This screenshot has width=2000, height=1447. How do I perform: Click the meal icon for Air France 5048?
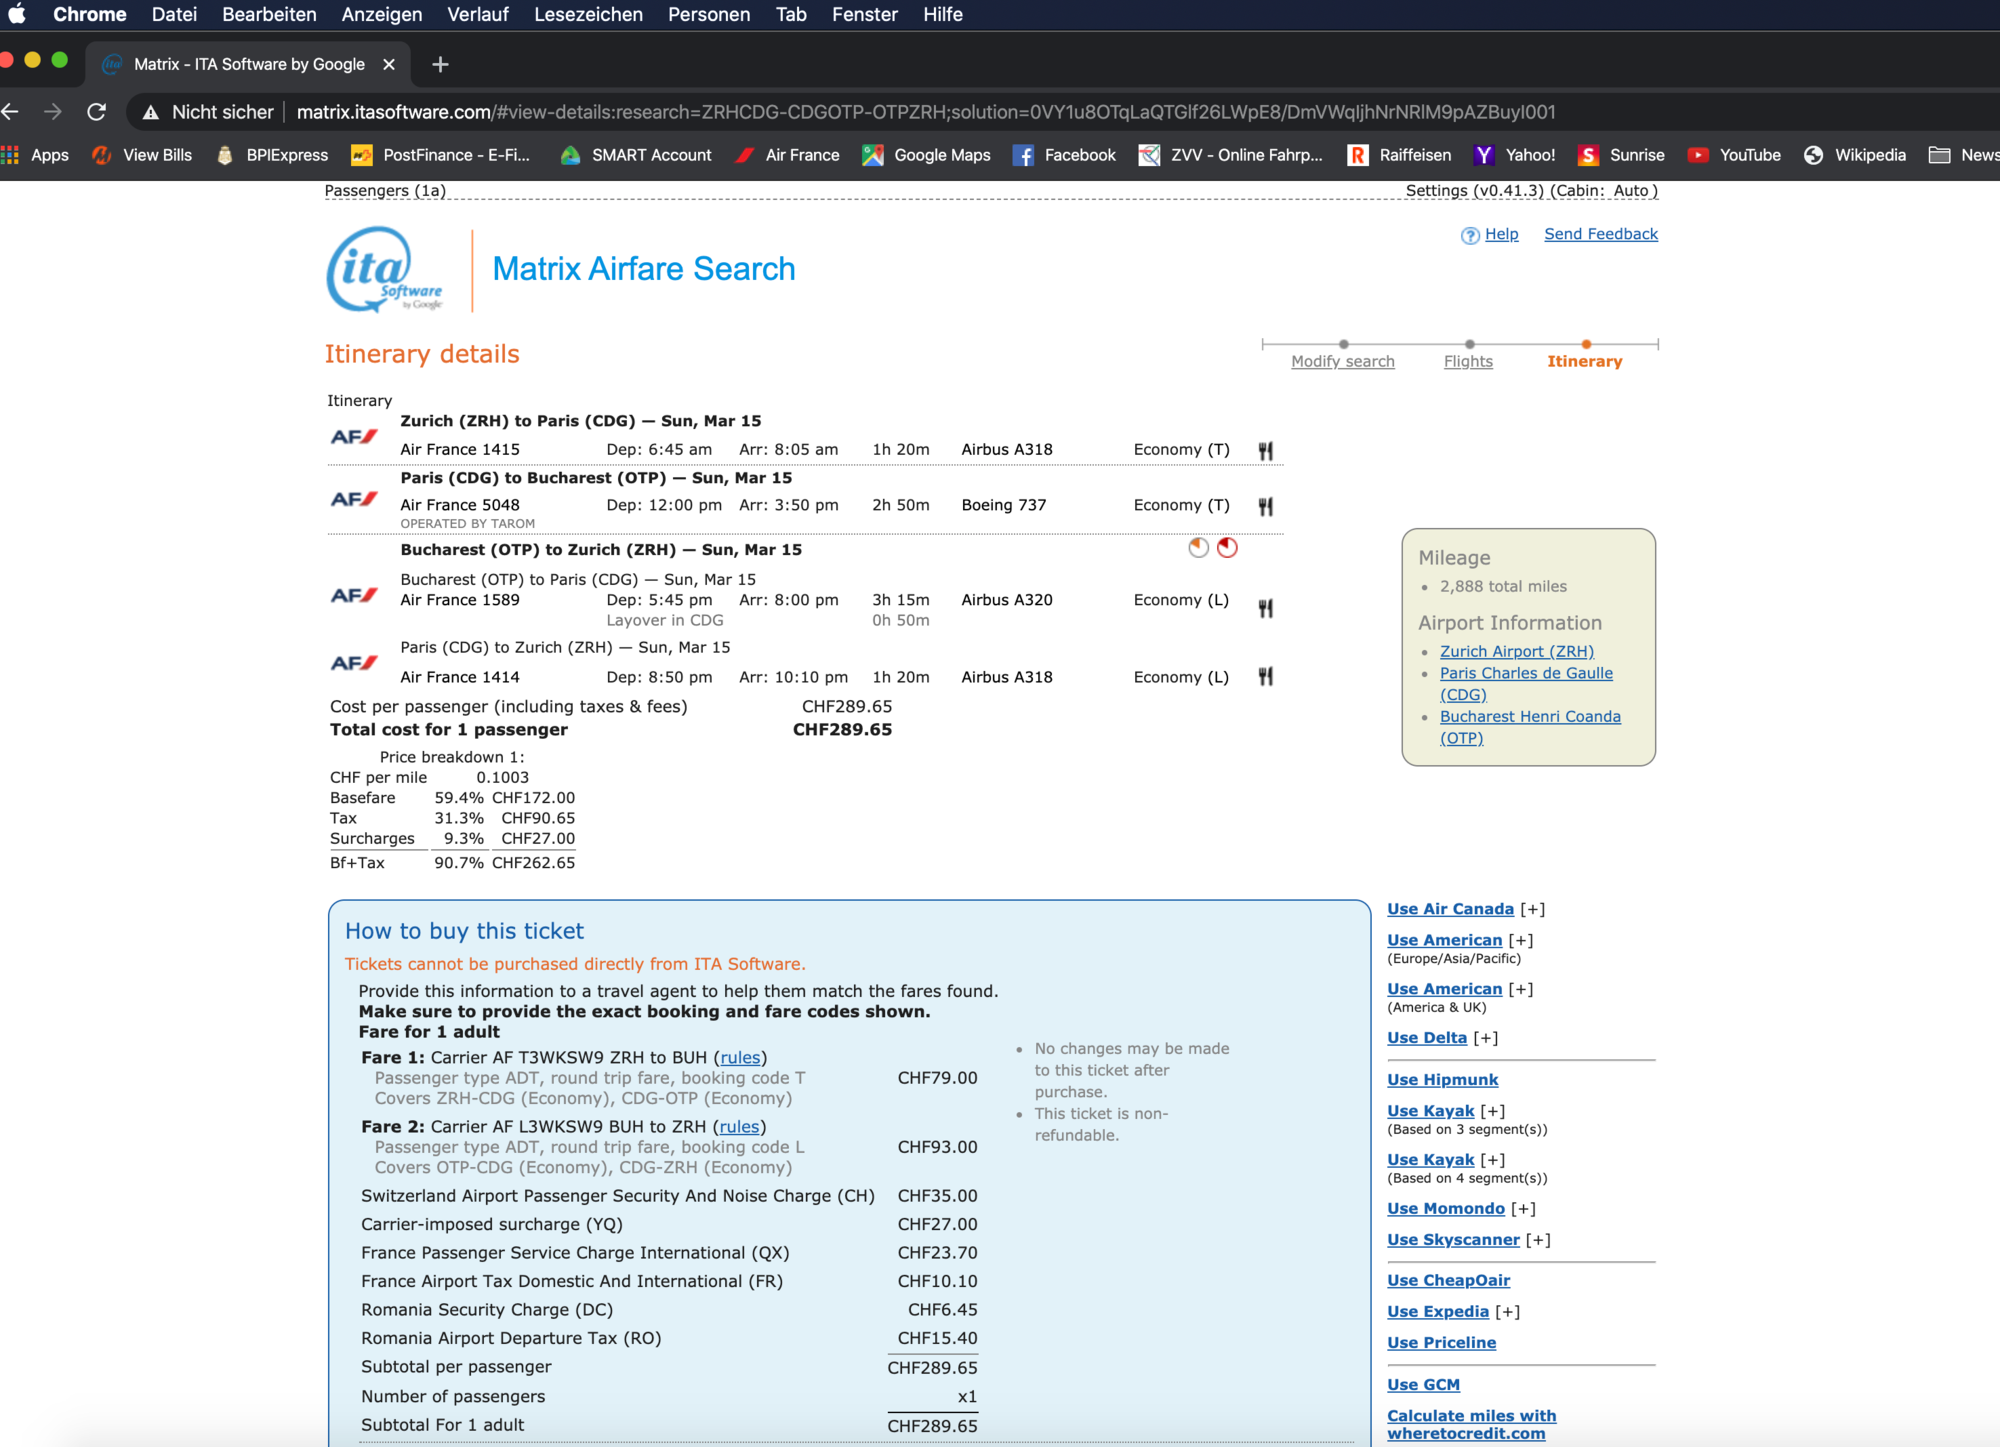pos(1266,506)
